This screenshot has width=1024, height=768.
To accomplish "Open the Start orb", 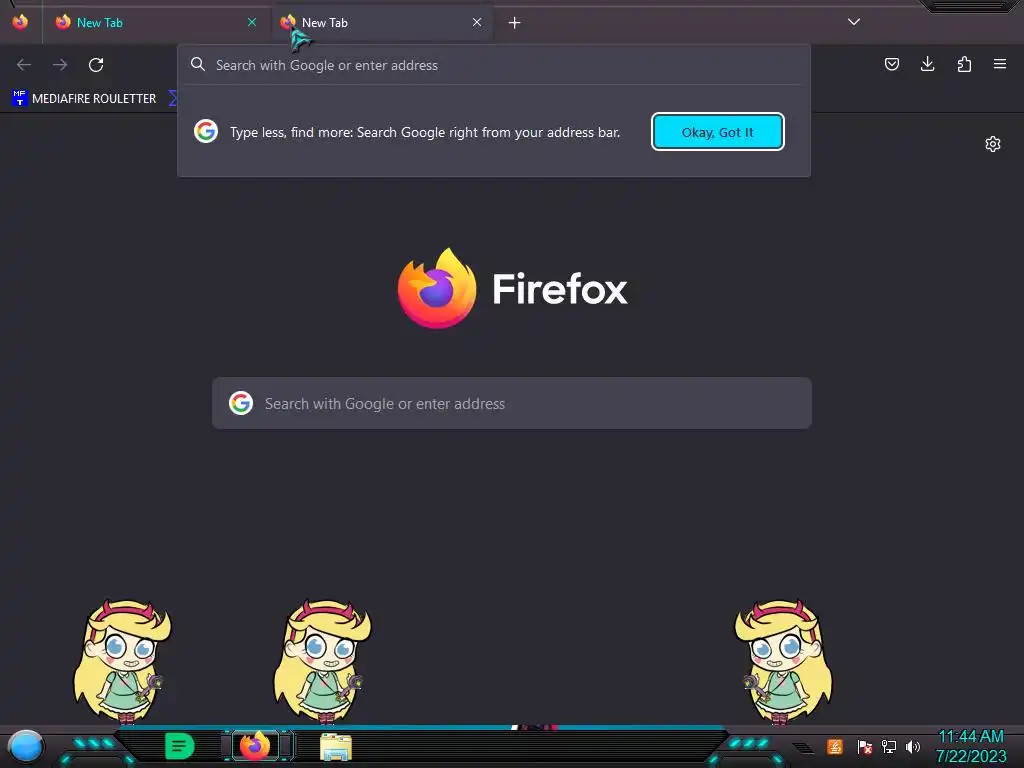I will [x=25, y=746].
